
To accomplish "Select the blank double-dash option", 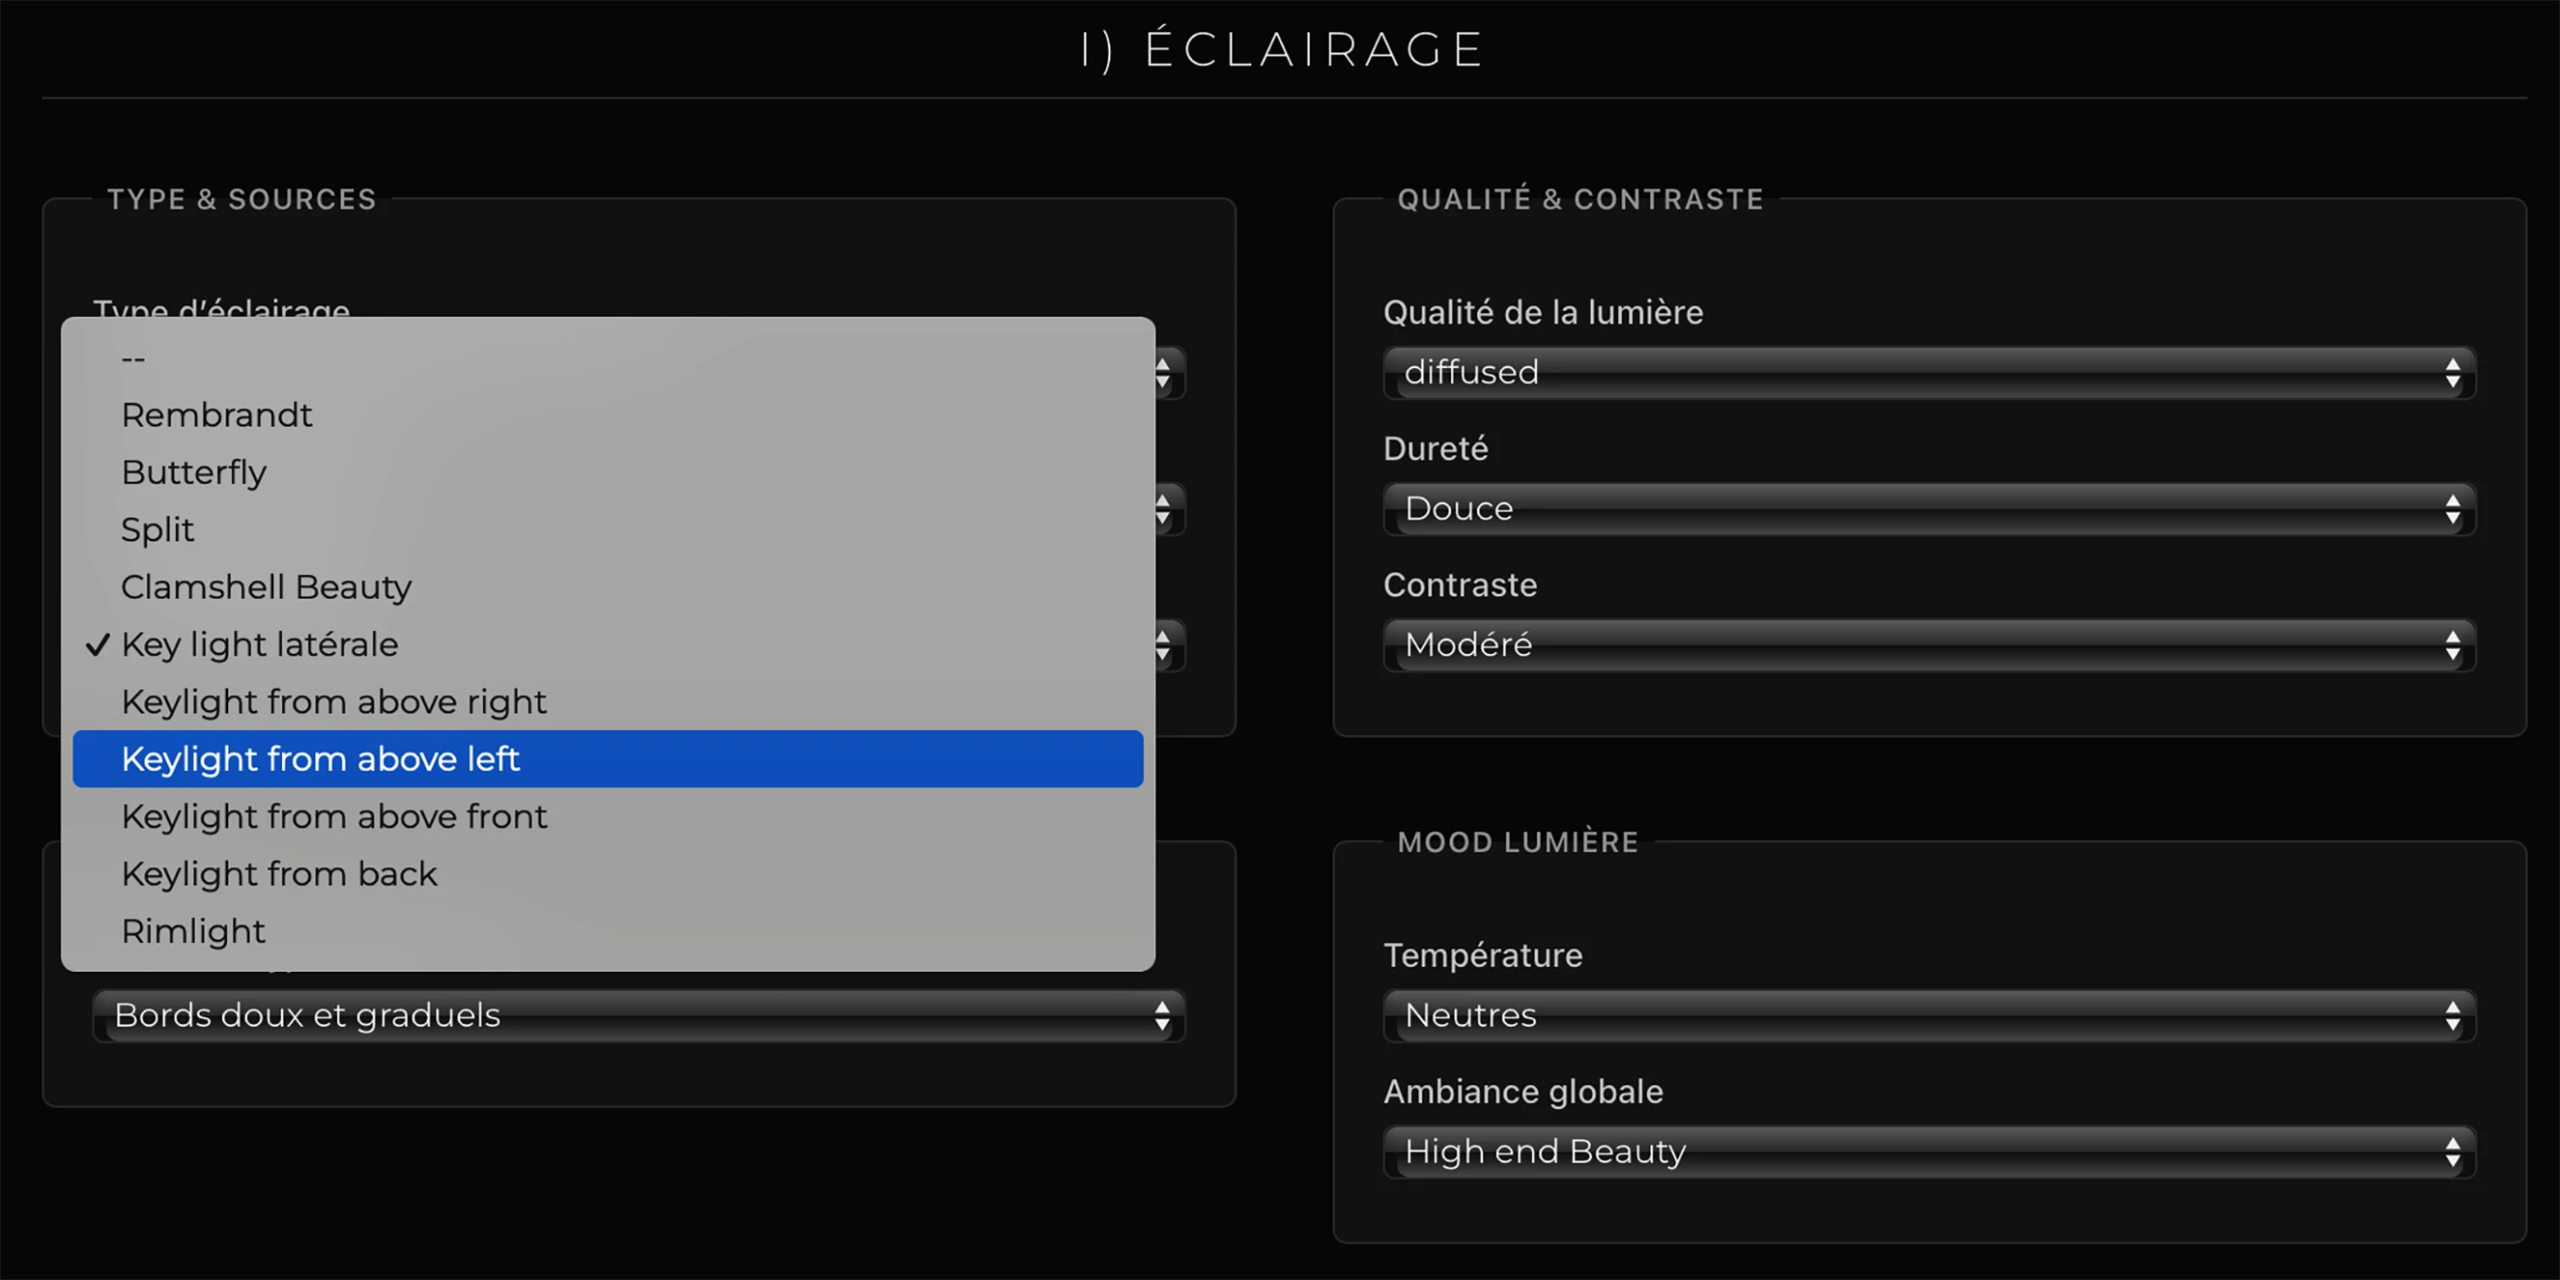I will pyautogui.click(x=133, y=358).
